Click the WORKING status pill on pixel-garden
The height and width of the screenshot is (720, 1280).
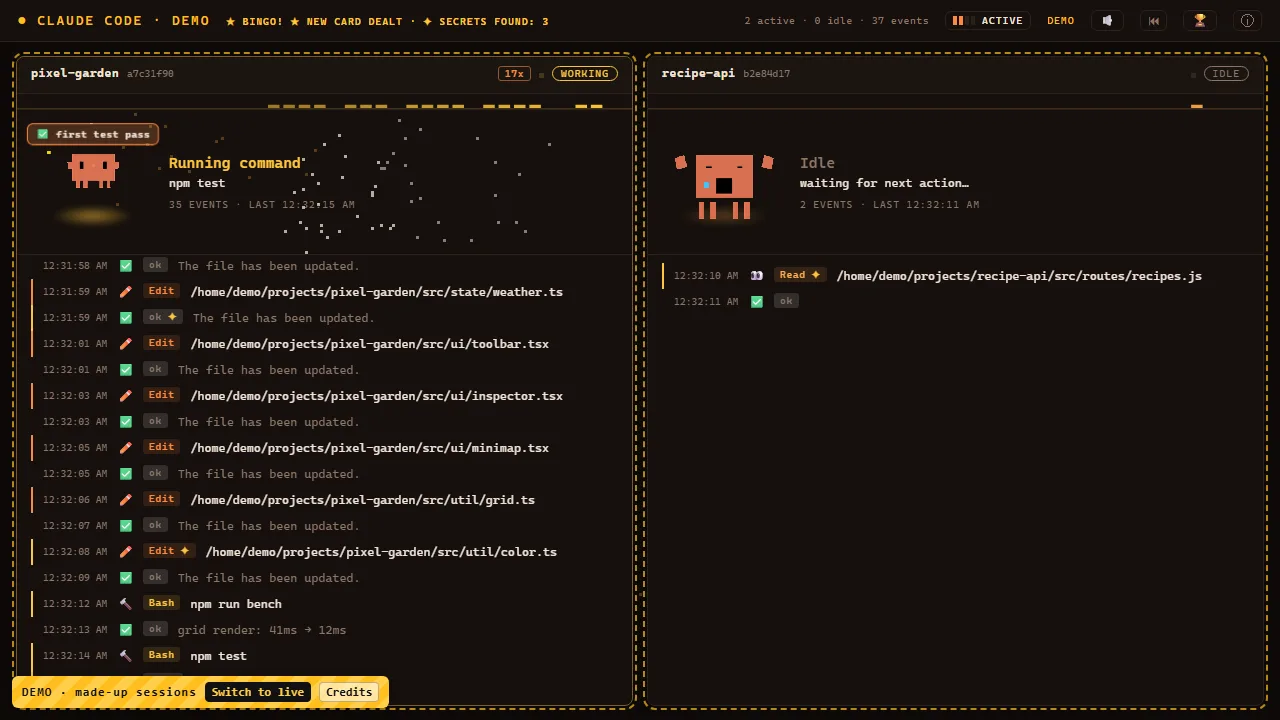point(584,74)
